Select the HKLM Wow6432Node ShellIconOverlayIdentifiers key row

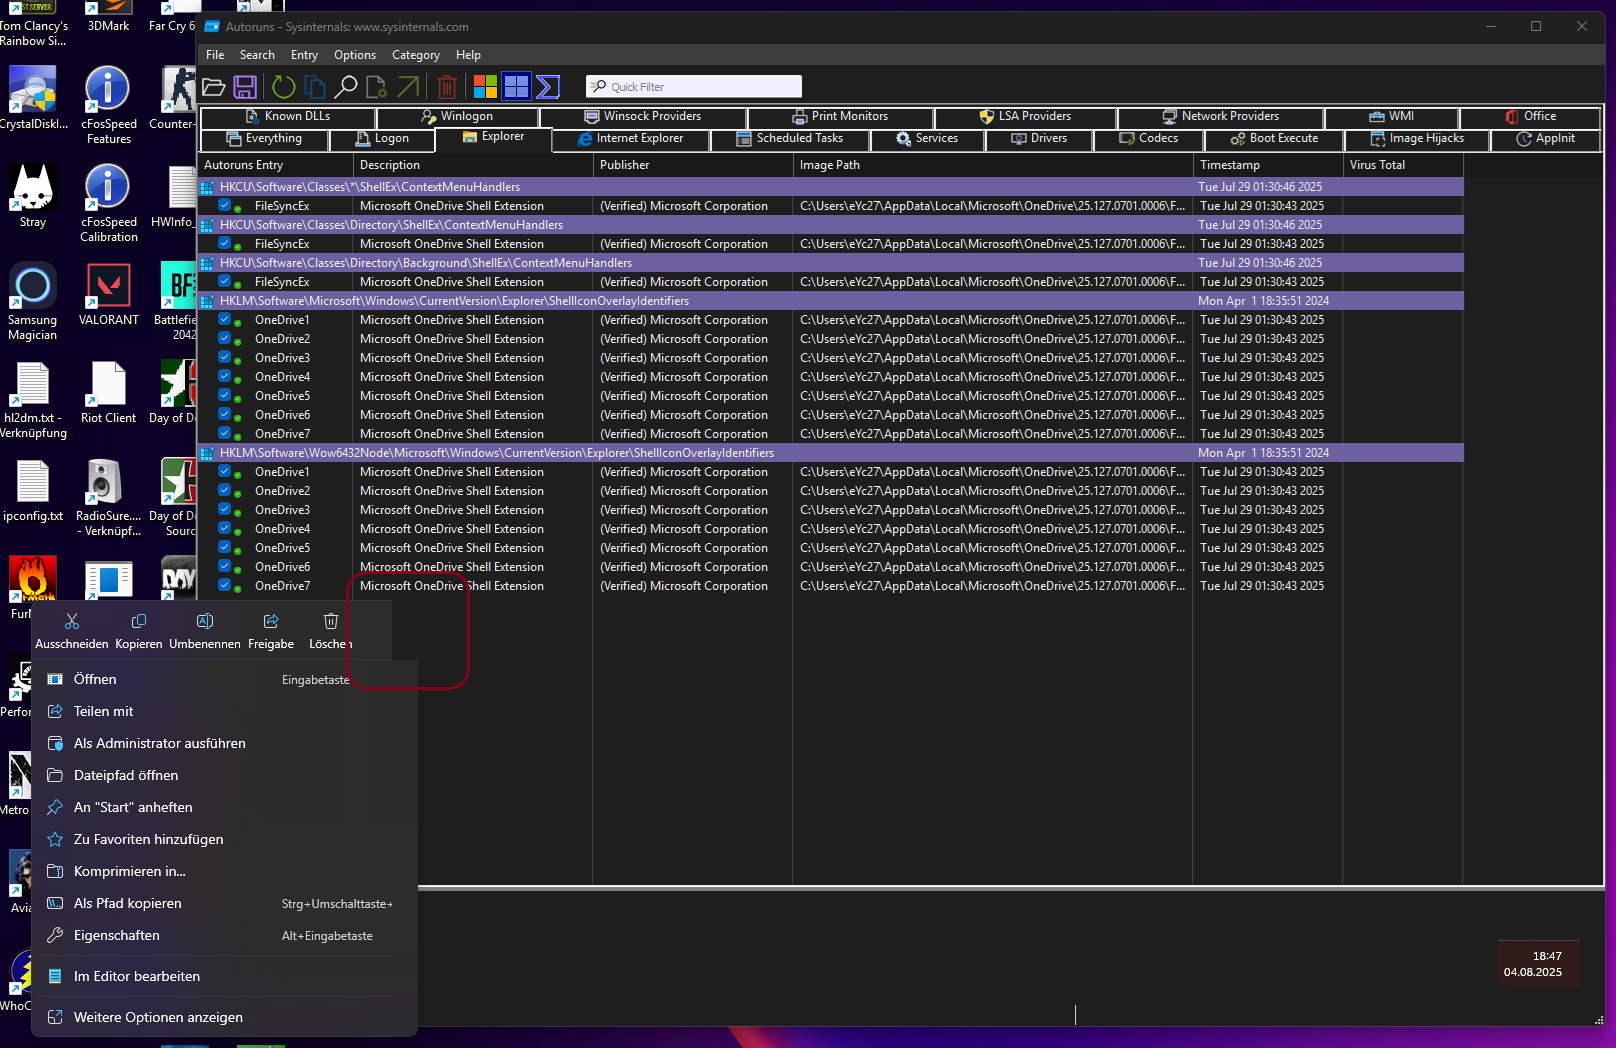click(x=831, y=453)
